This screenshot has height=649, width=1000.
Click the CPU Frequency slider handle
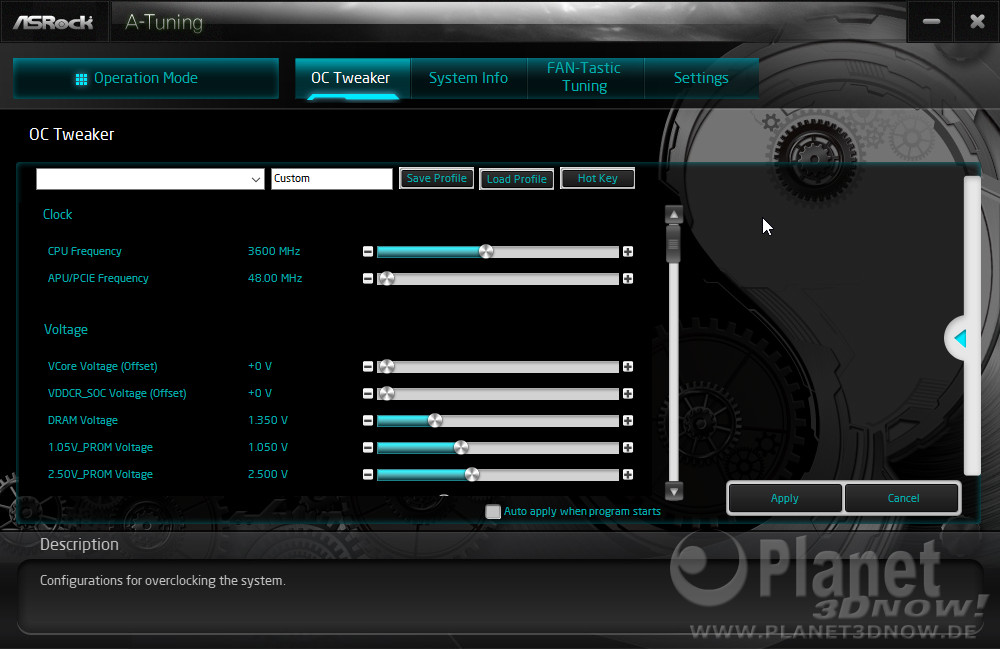486,252
